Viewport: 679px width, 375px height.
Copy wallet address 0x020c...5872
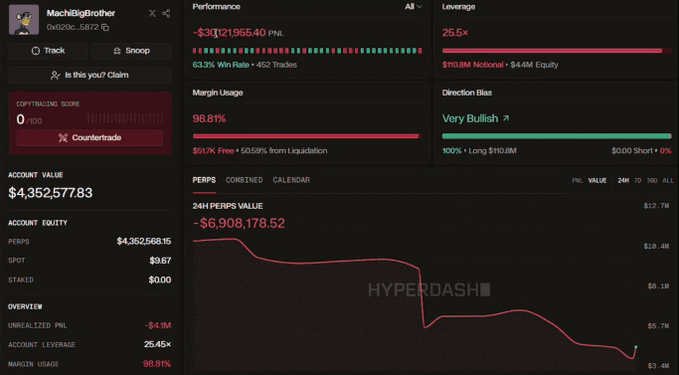[105, 27]
